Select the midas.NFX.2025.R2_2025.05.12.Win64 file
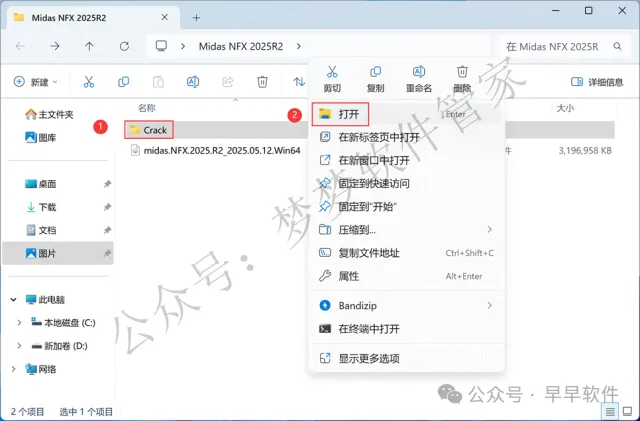This screenshot has width=640, height=421. pyautogui.click(x=216, y=151)
